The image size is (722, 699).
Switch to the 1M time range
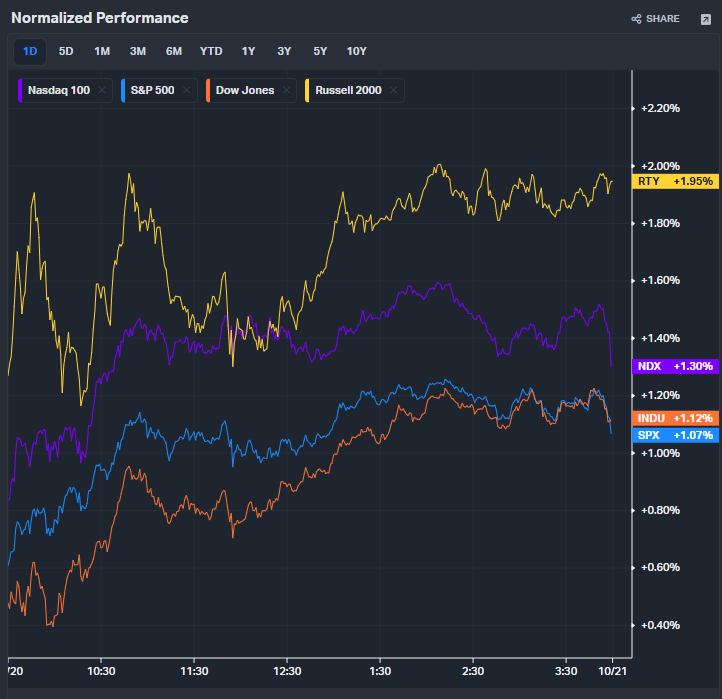102,51
